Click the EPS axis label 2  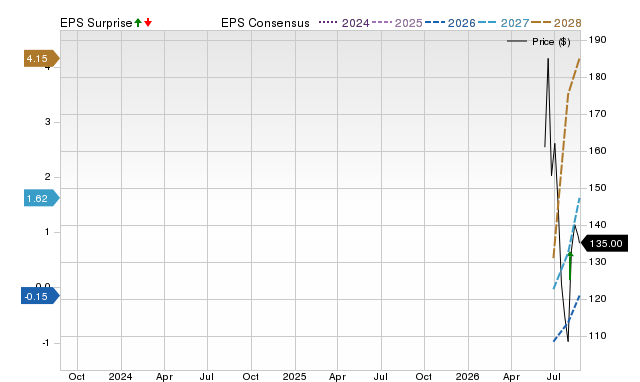48,177
